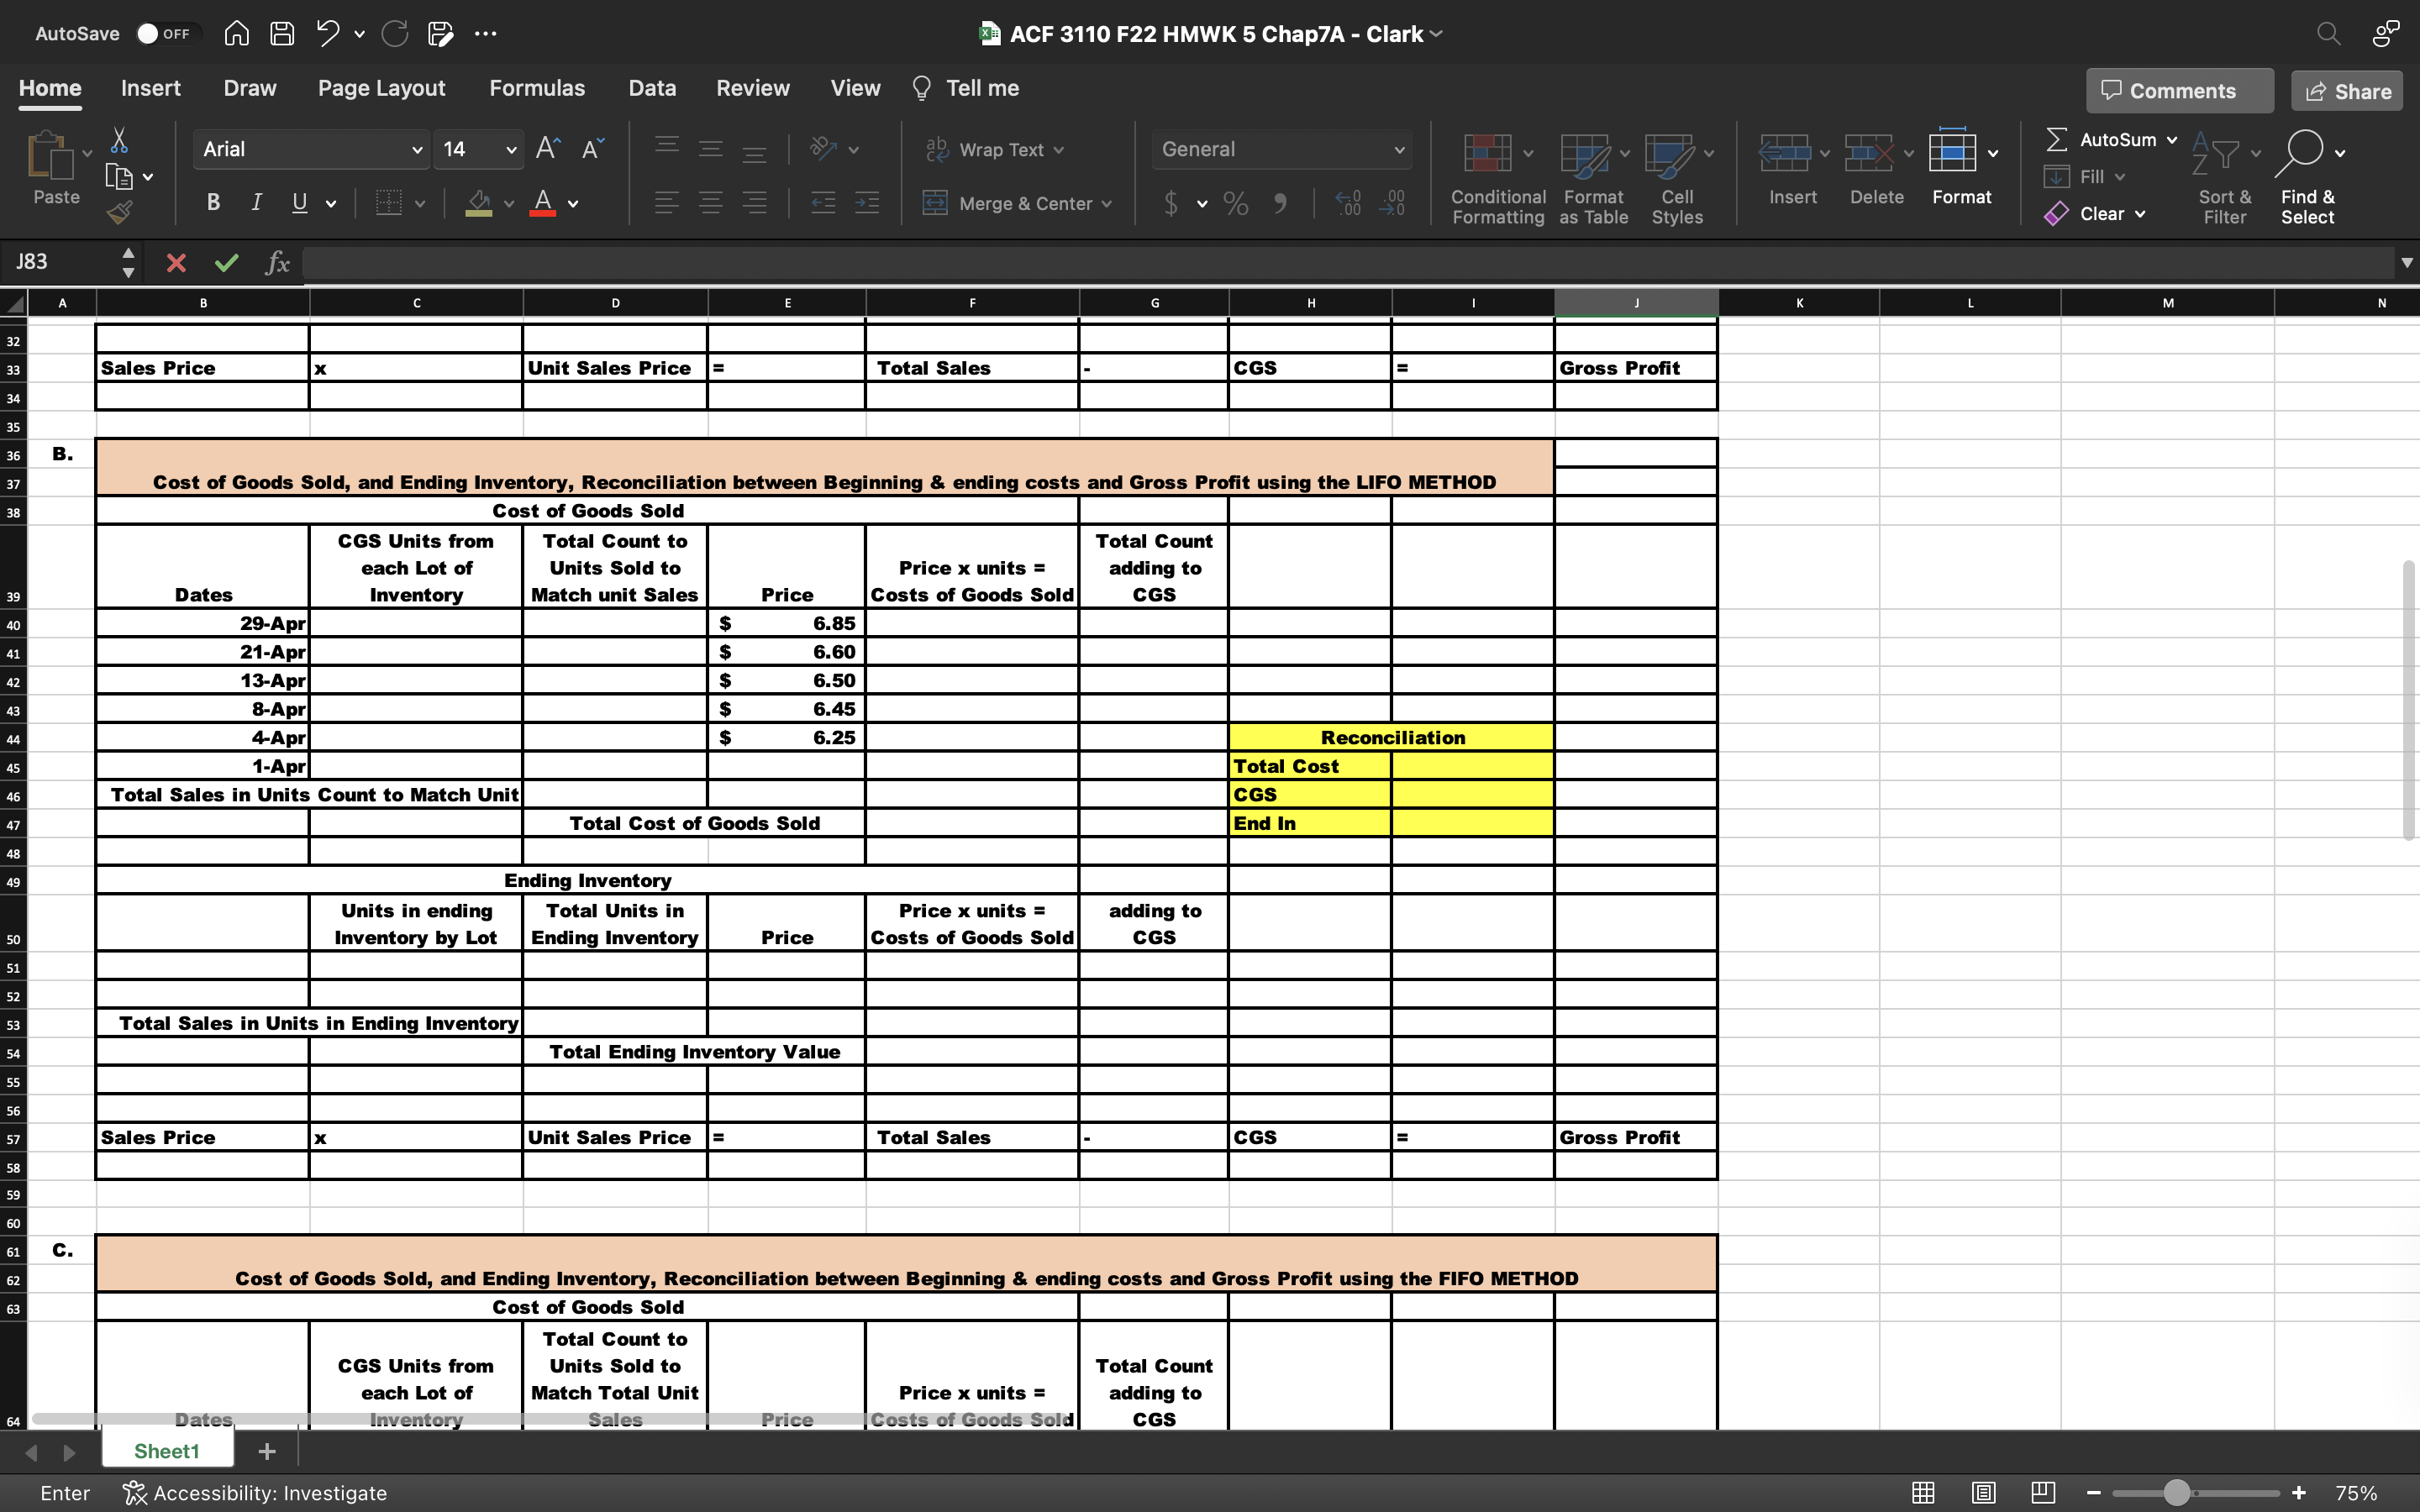
Task: Click the Insert Function fx icon
Action: click(277, 263)
